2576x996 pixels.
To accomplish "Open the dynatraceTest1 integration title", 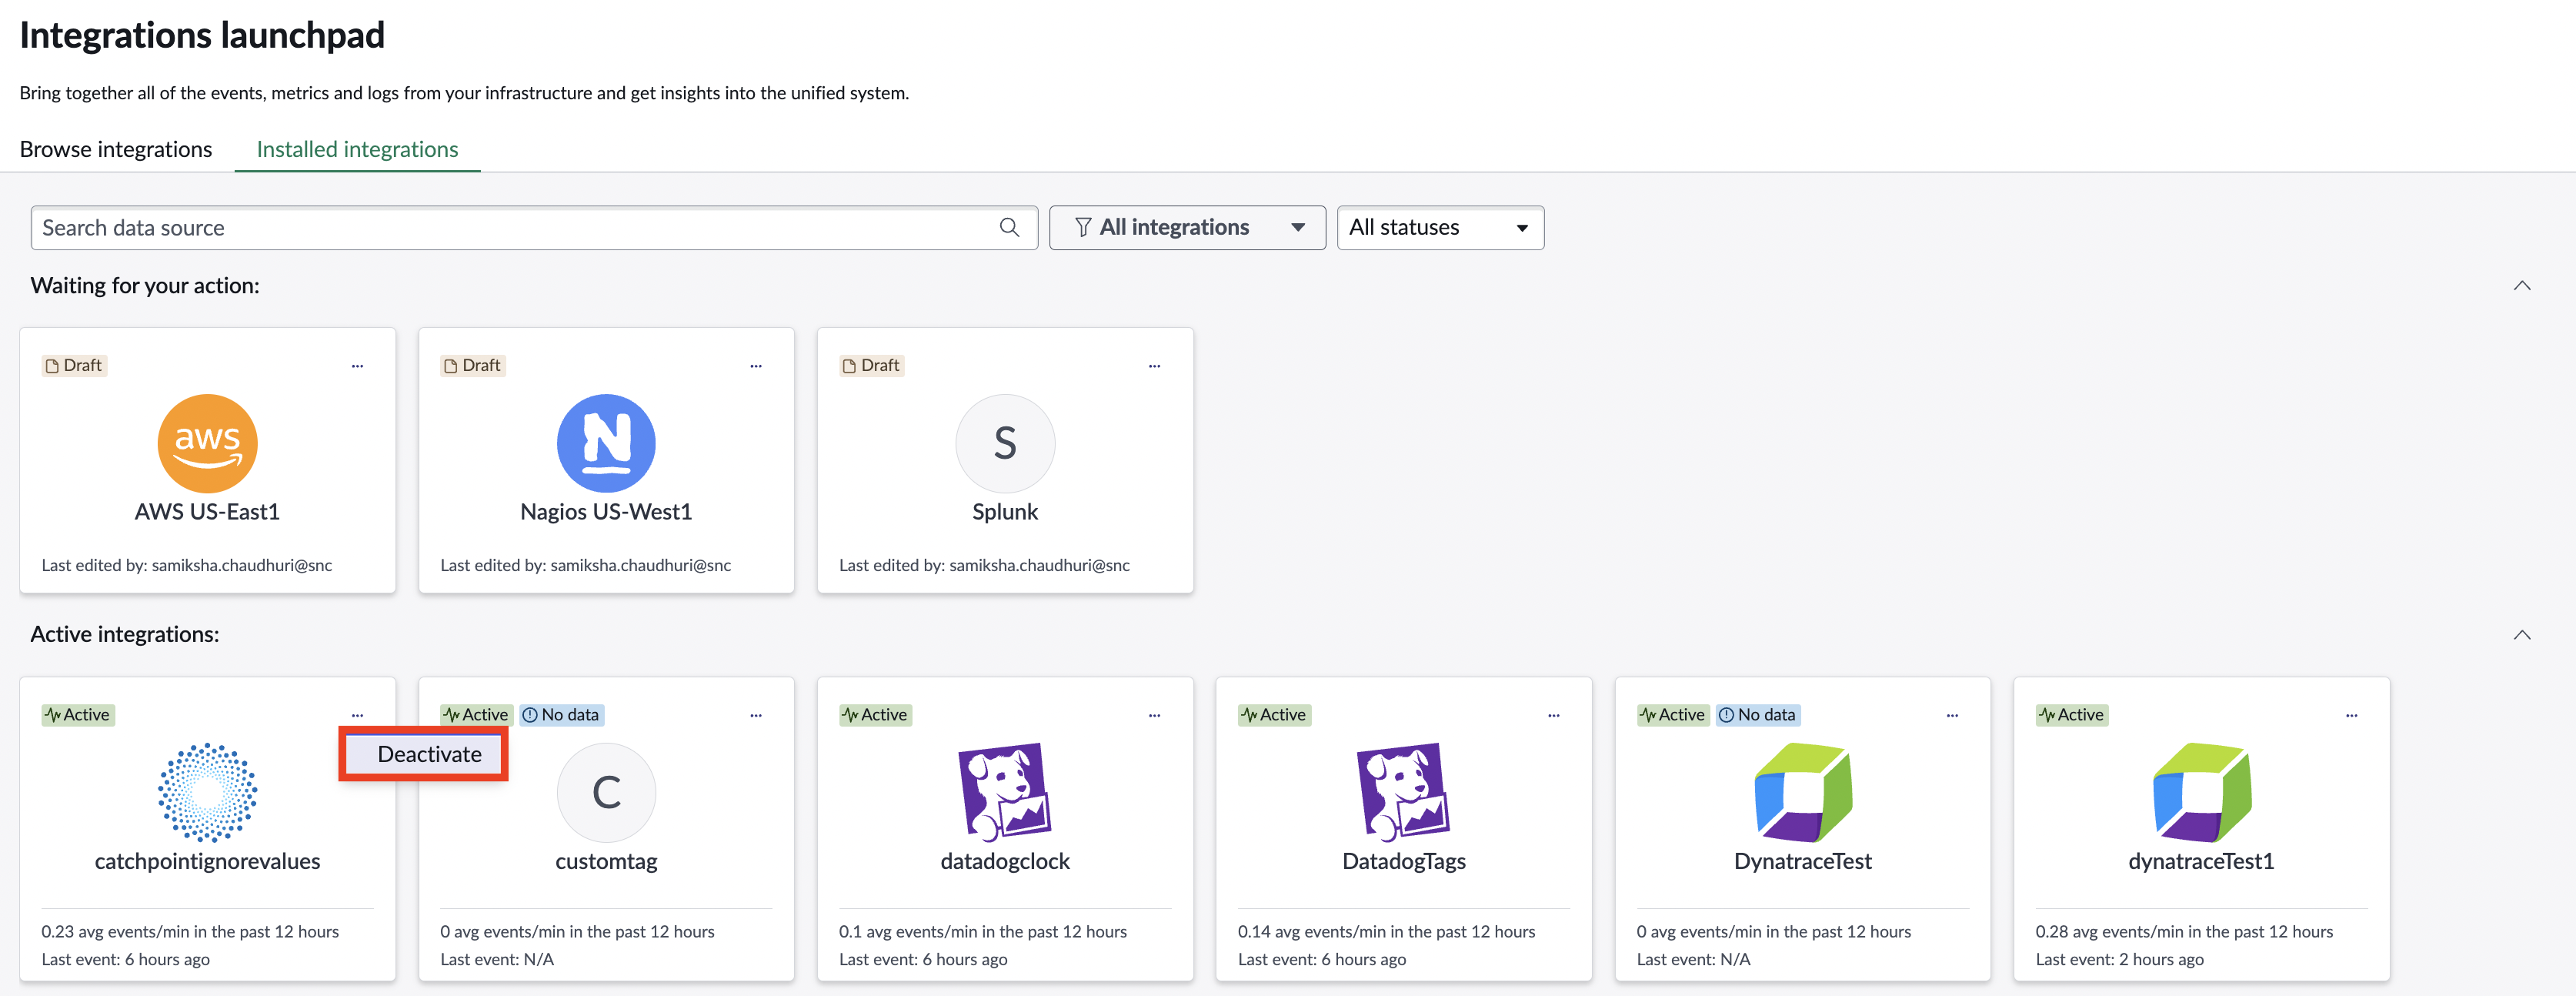I will tap(2202, 861).
